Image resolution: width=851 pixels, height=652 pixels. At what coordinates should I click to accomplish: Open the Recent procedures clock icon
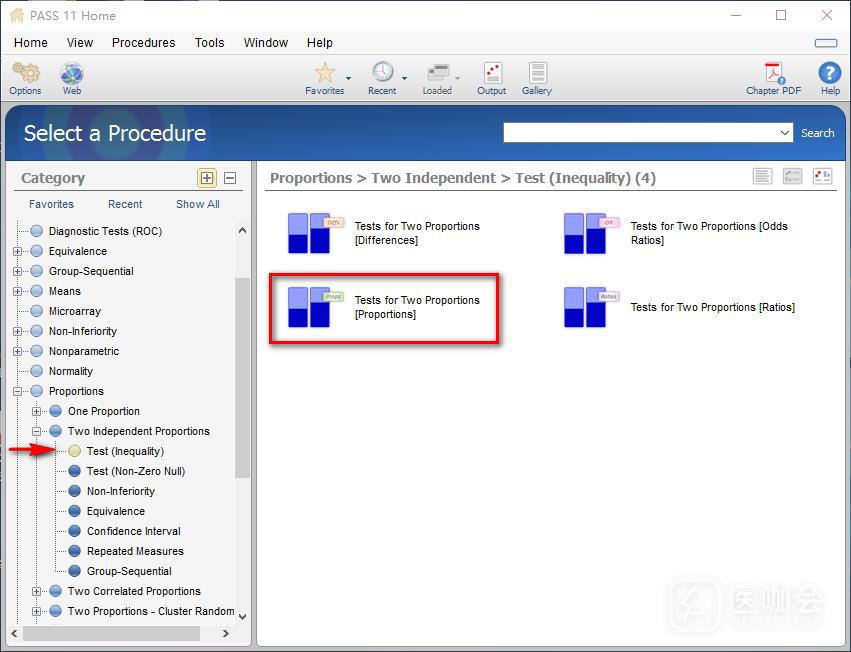382,75
